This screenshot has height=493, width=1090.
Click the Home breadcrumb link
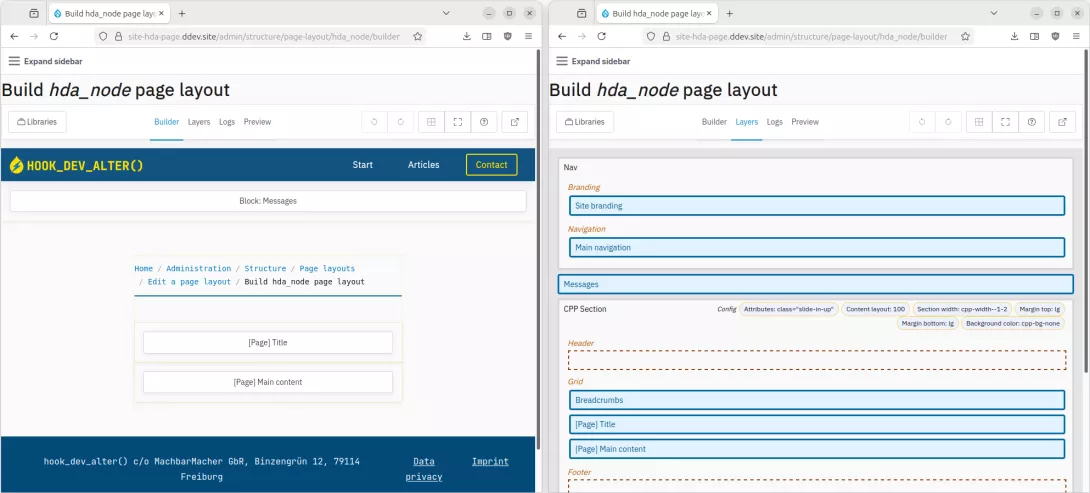(x=143, y=268)
